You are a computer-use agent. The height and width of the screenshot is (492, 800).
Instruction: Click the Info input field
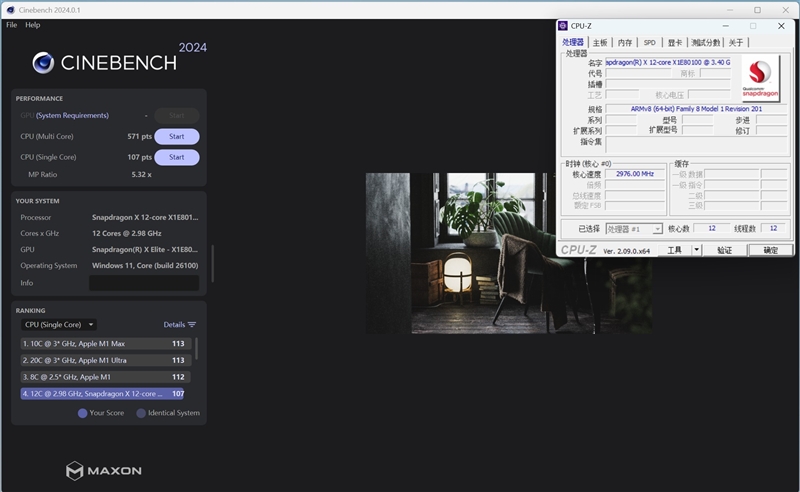click(x=144, y=283)
